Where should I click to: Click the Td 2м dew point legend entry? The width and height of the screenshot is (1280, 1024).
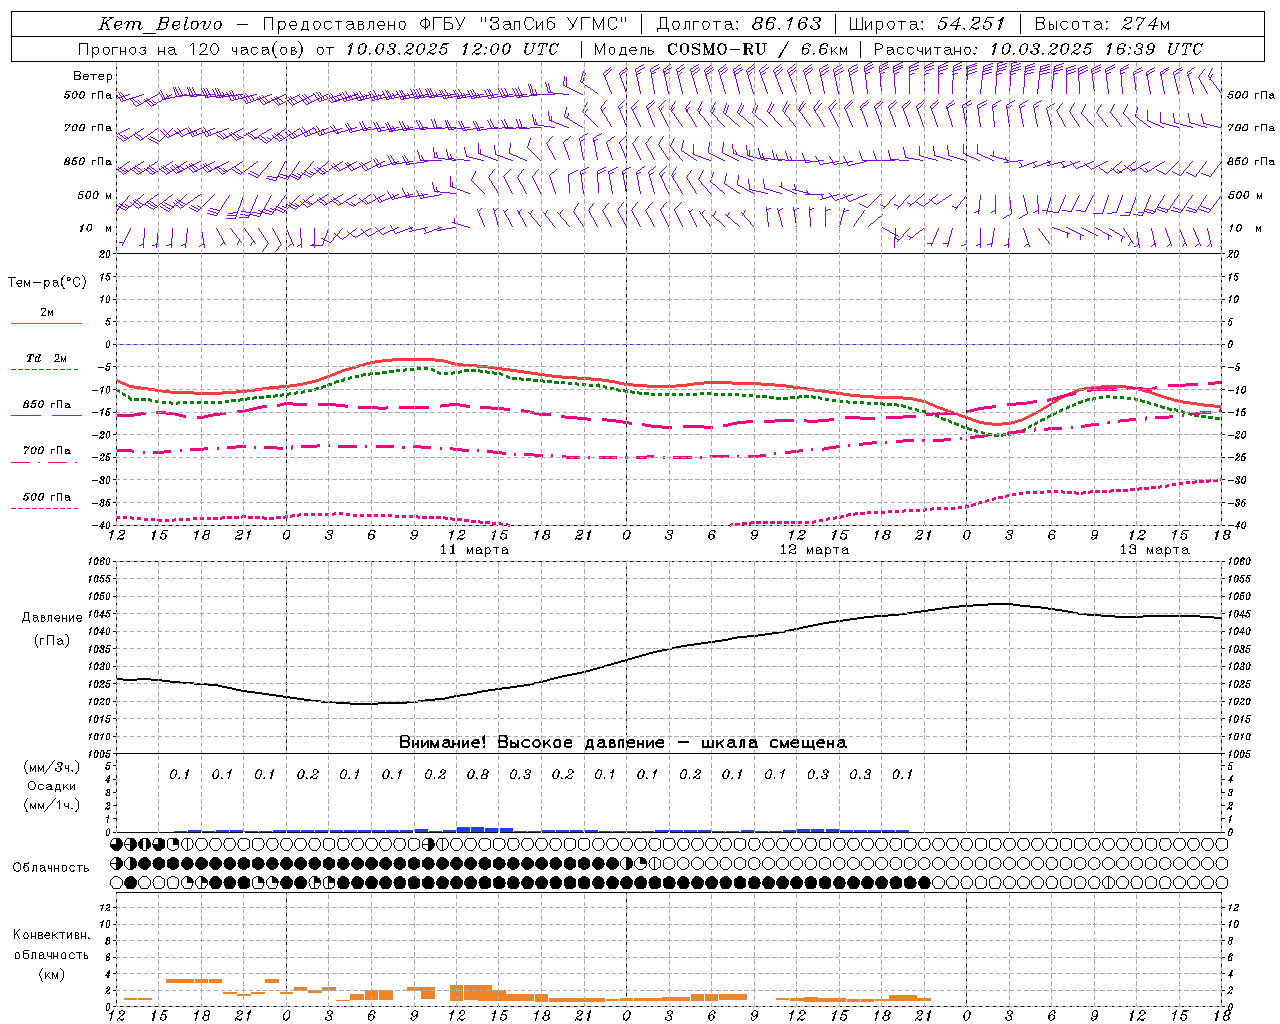47,358
